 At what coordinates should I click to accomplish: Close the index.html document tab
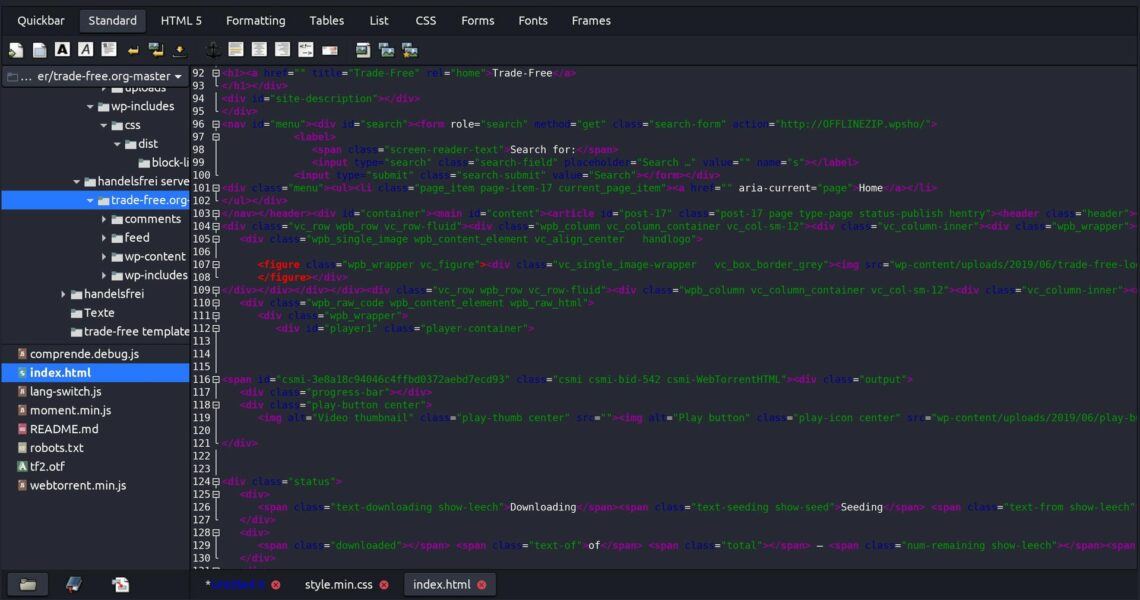point(481,585)
